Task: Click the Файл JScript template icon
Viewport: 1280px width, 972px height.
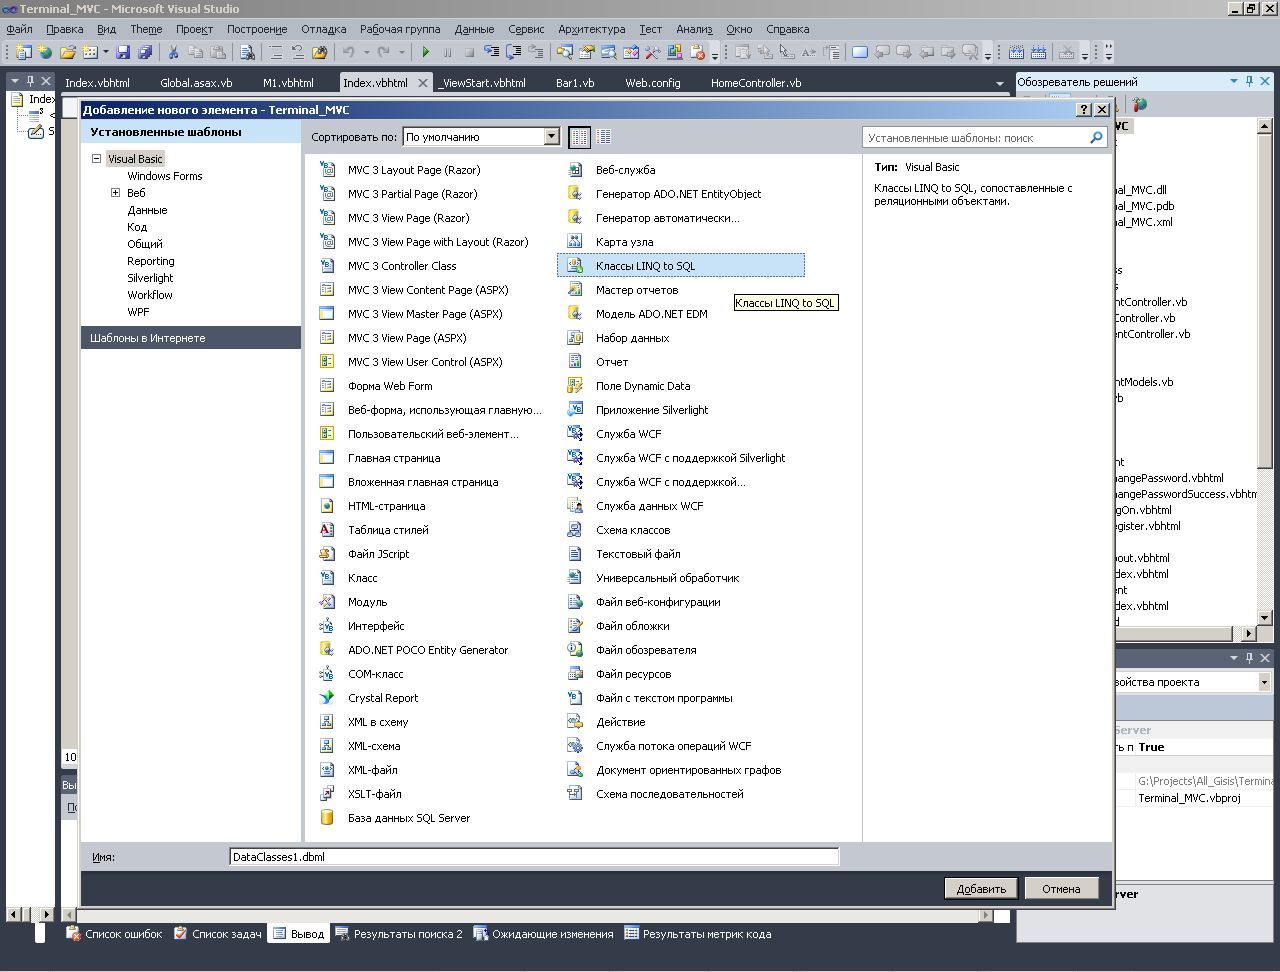Action: (x=326, y=554)
